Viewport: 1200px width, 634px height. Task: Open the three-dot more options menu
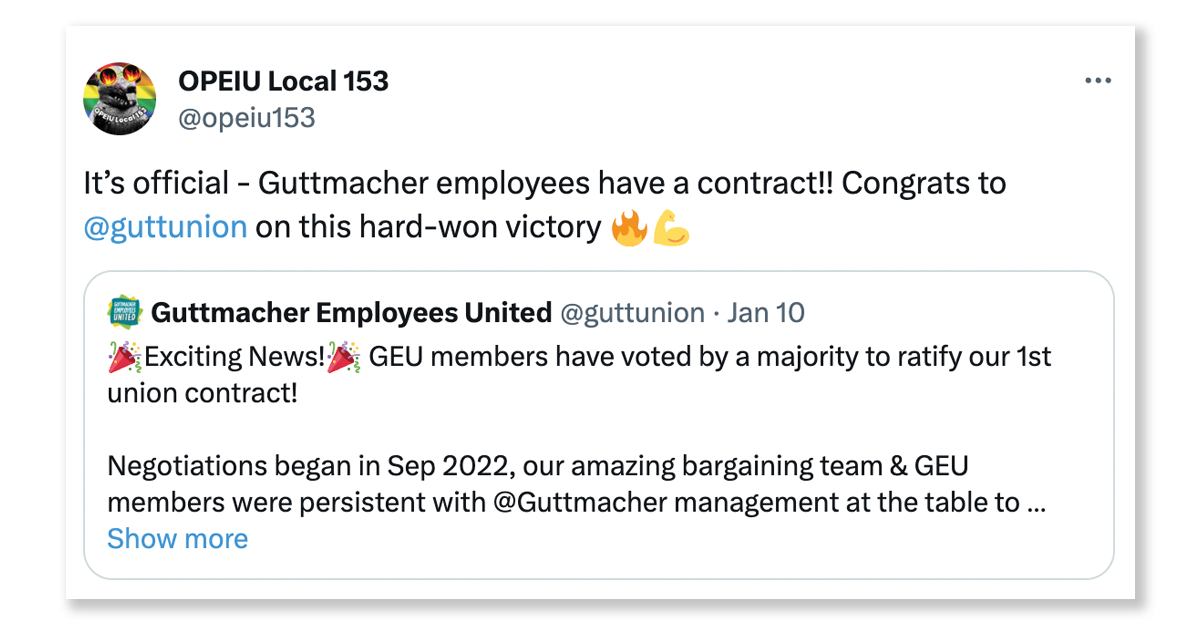click(x=1098, y=81)
